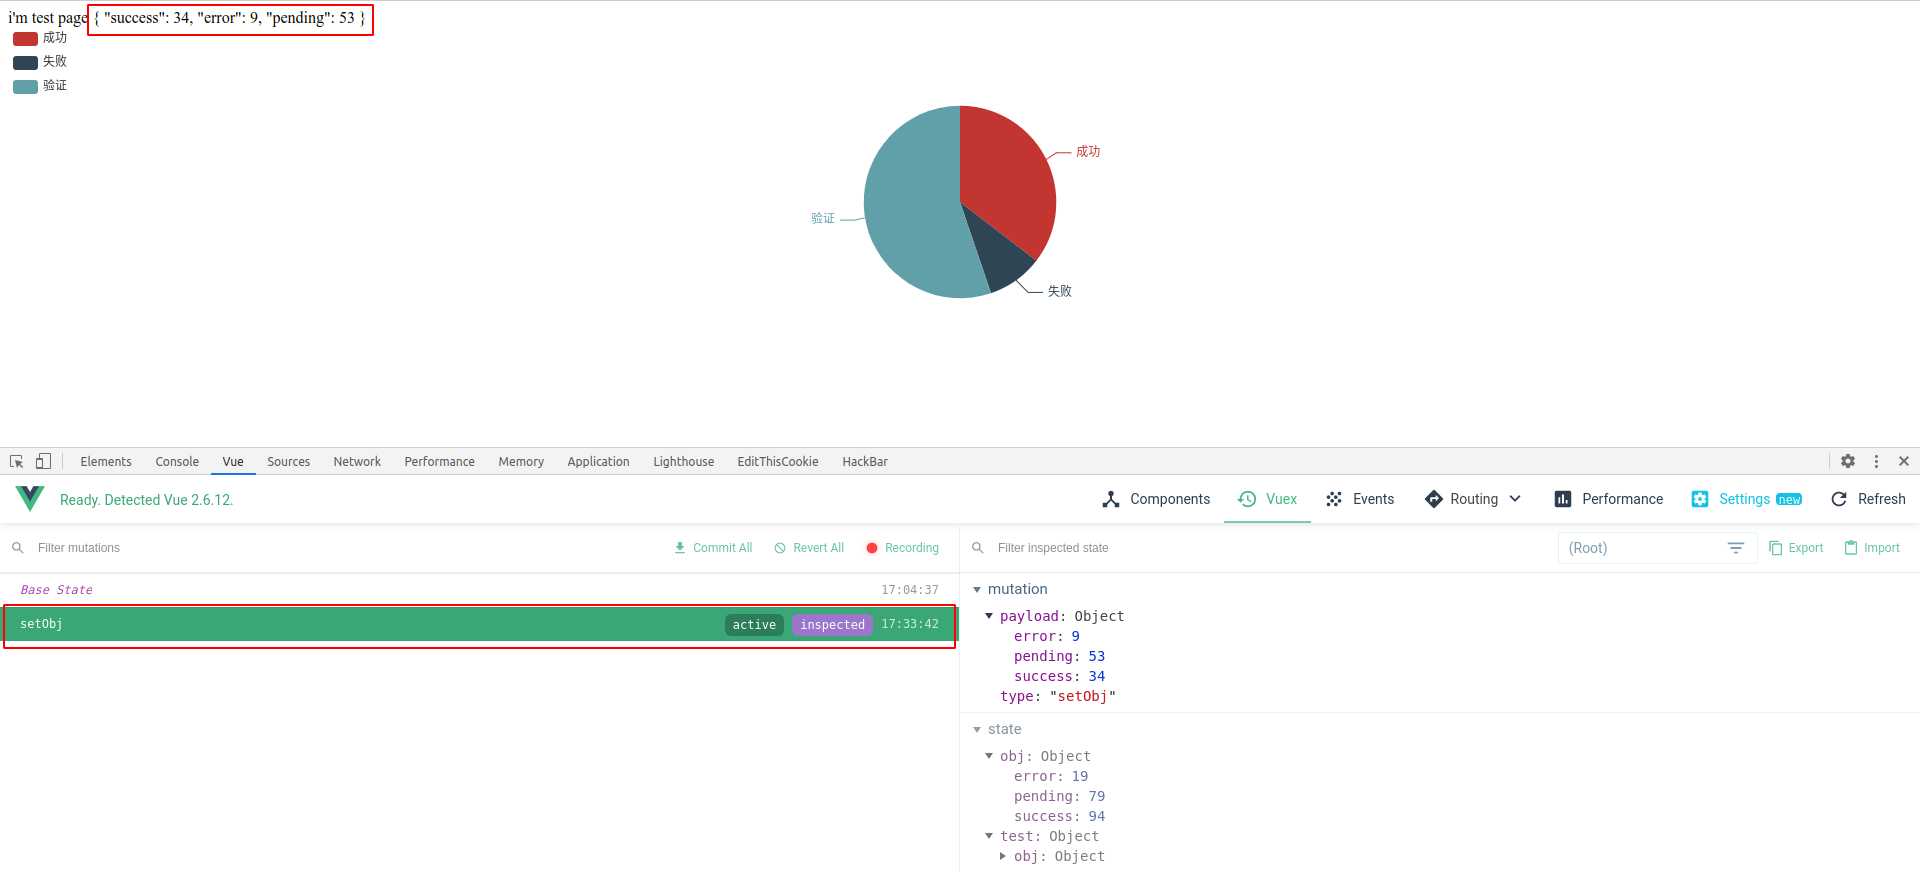
Task: Expand the nested obj under test
Action: pos(1003,856)
